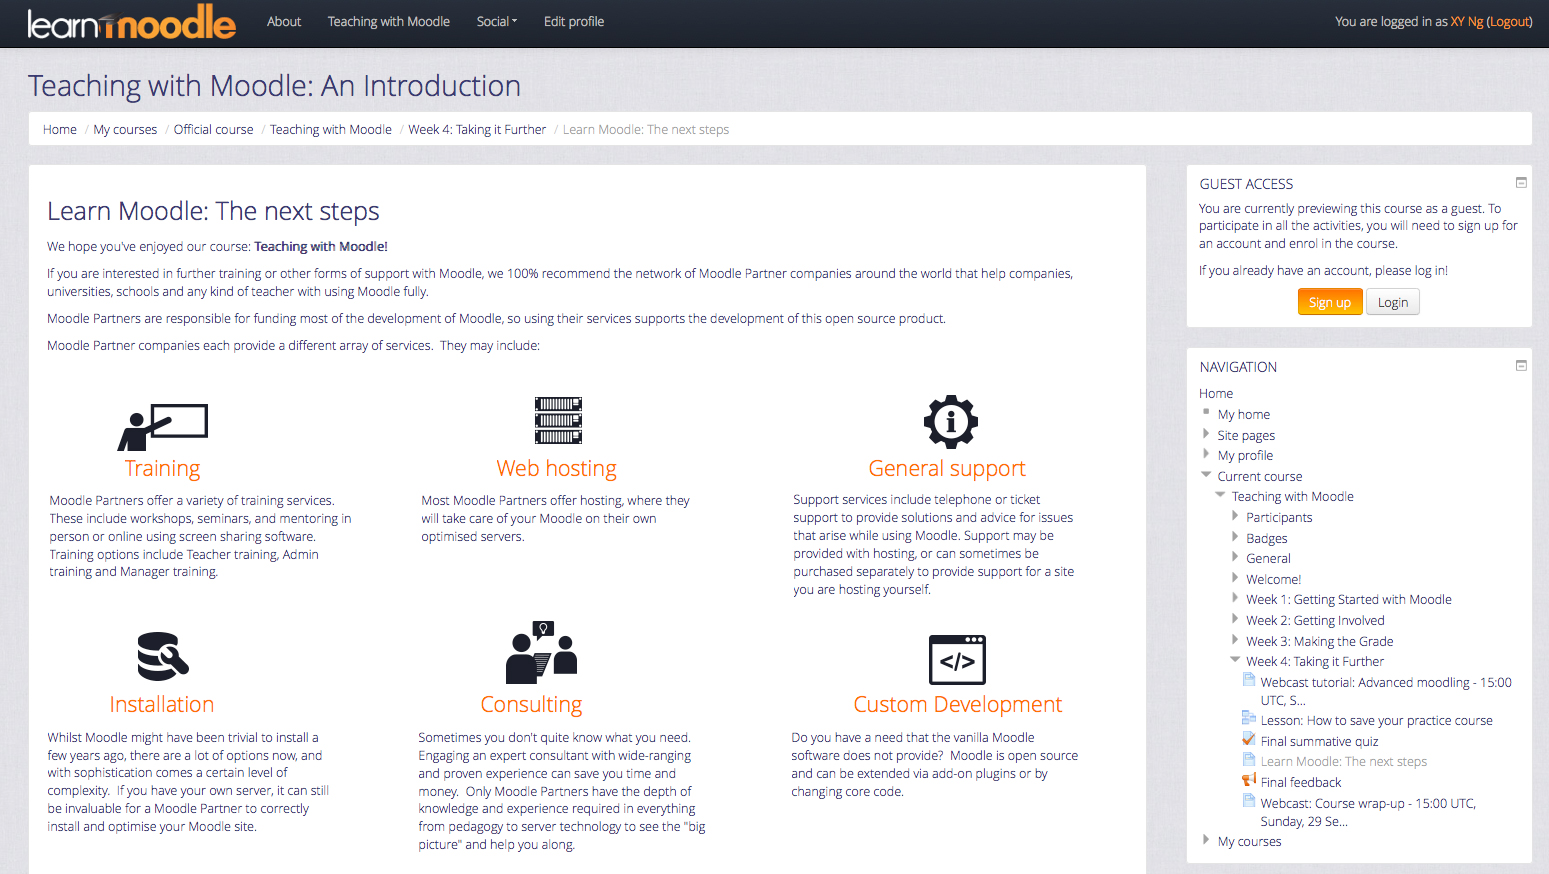The image size is (1549, 874).
Task: Go to Home breadcrumb
Action: click(60, 129)
